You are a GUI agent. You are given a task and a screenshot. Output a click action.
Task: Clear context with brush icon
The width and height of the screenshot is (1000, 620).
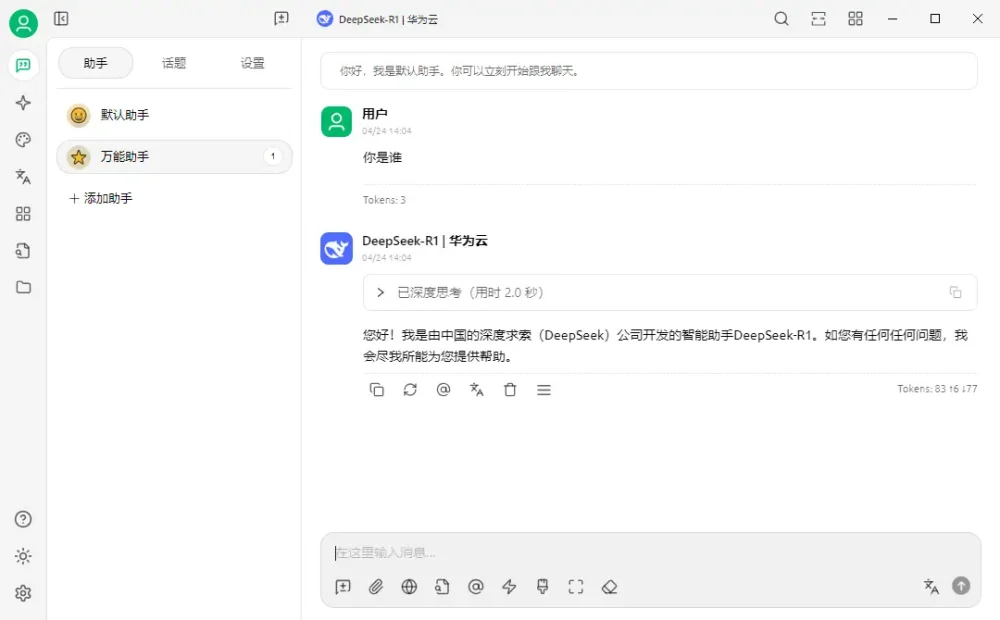point(543,587)
